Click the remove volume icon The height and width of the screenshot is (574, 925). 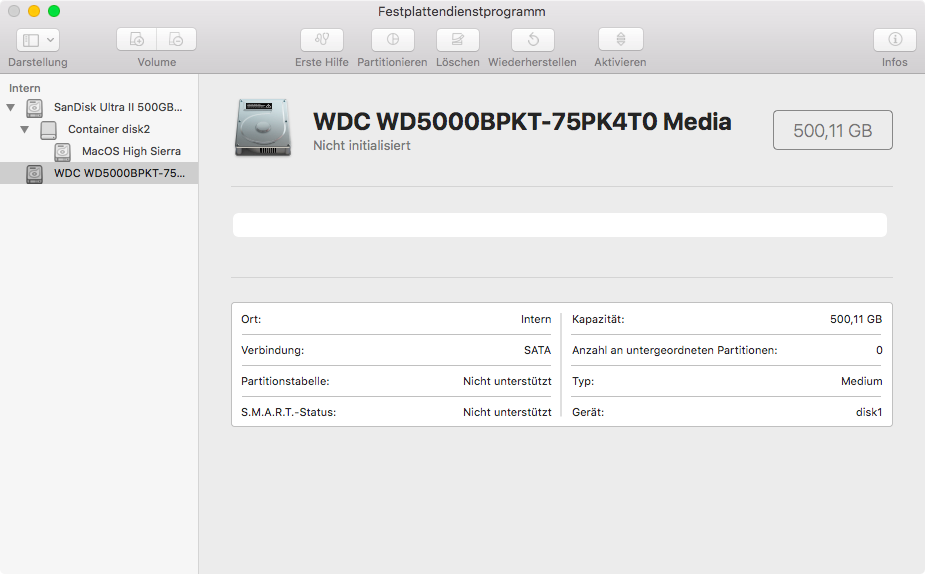pyautogui.click(x=176, y=40)
